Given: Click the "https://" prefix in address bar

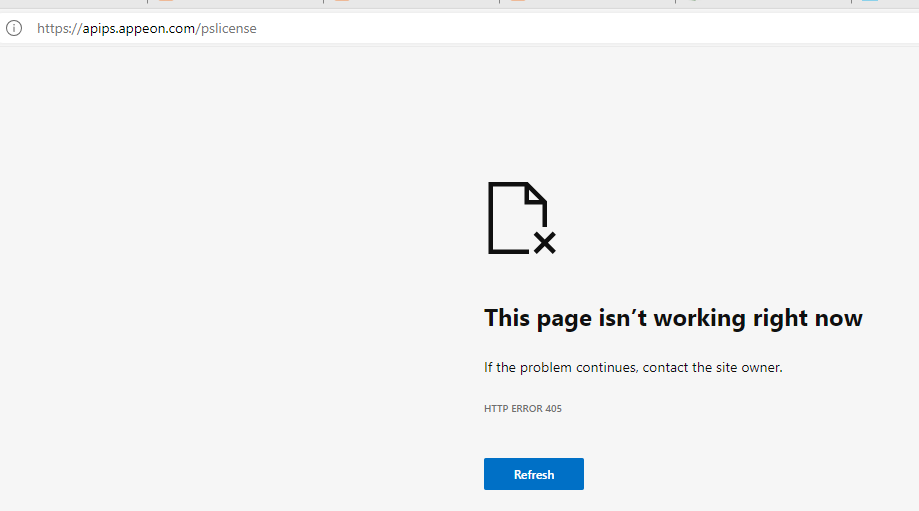Looking at the screenshot, I should coord(56,29).
